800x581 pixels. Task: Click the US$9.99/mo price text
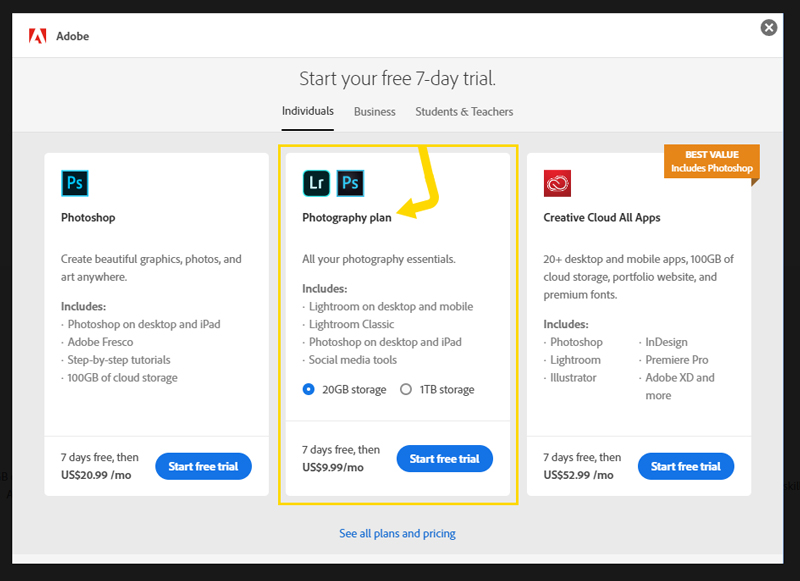tap(333, 468)
